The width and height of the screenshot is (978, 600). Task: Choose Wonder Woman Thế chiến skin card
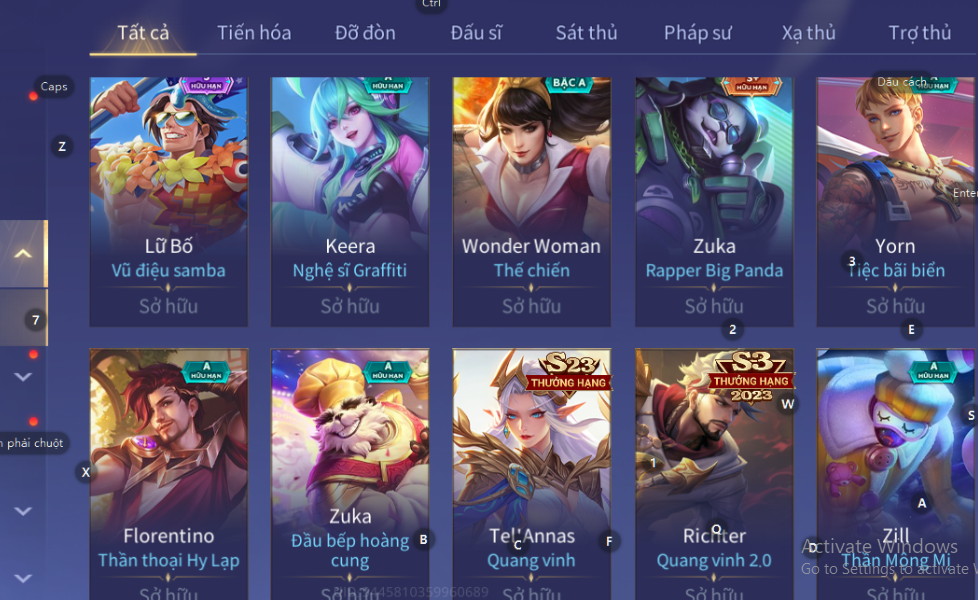tap(531, 201)
